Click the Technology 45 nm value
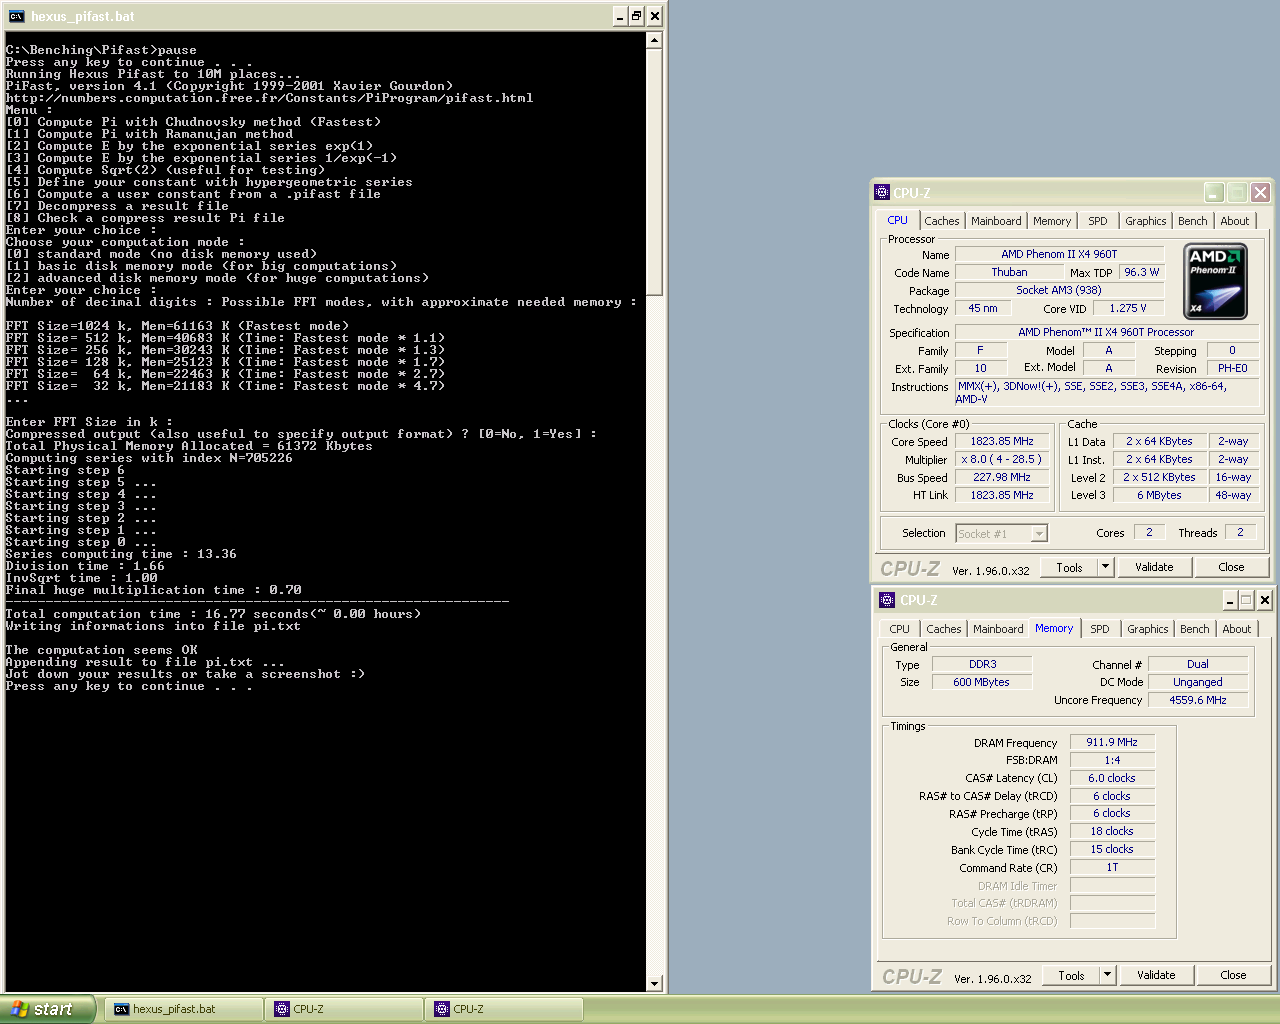Image resolution: width=1280 pixels, height=1024 pixels. pyautogui.click(x=983, y=308)
